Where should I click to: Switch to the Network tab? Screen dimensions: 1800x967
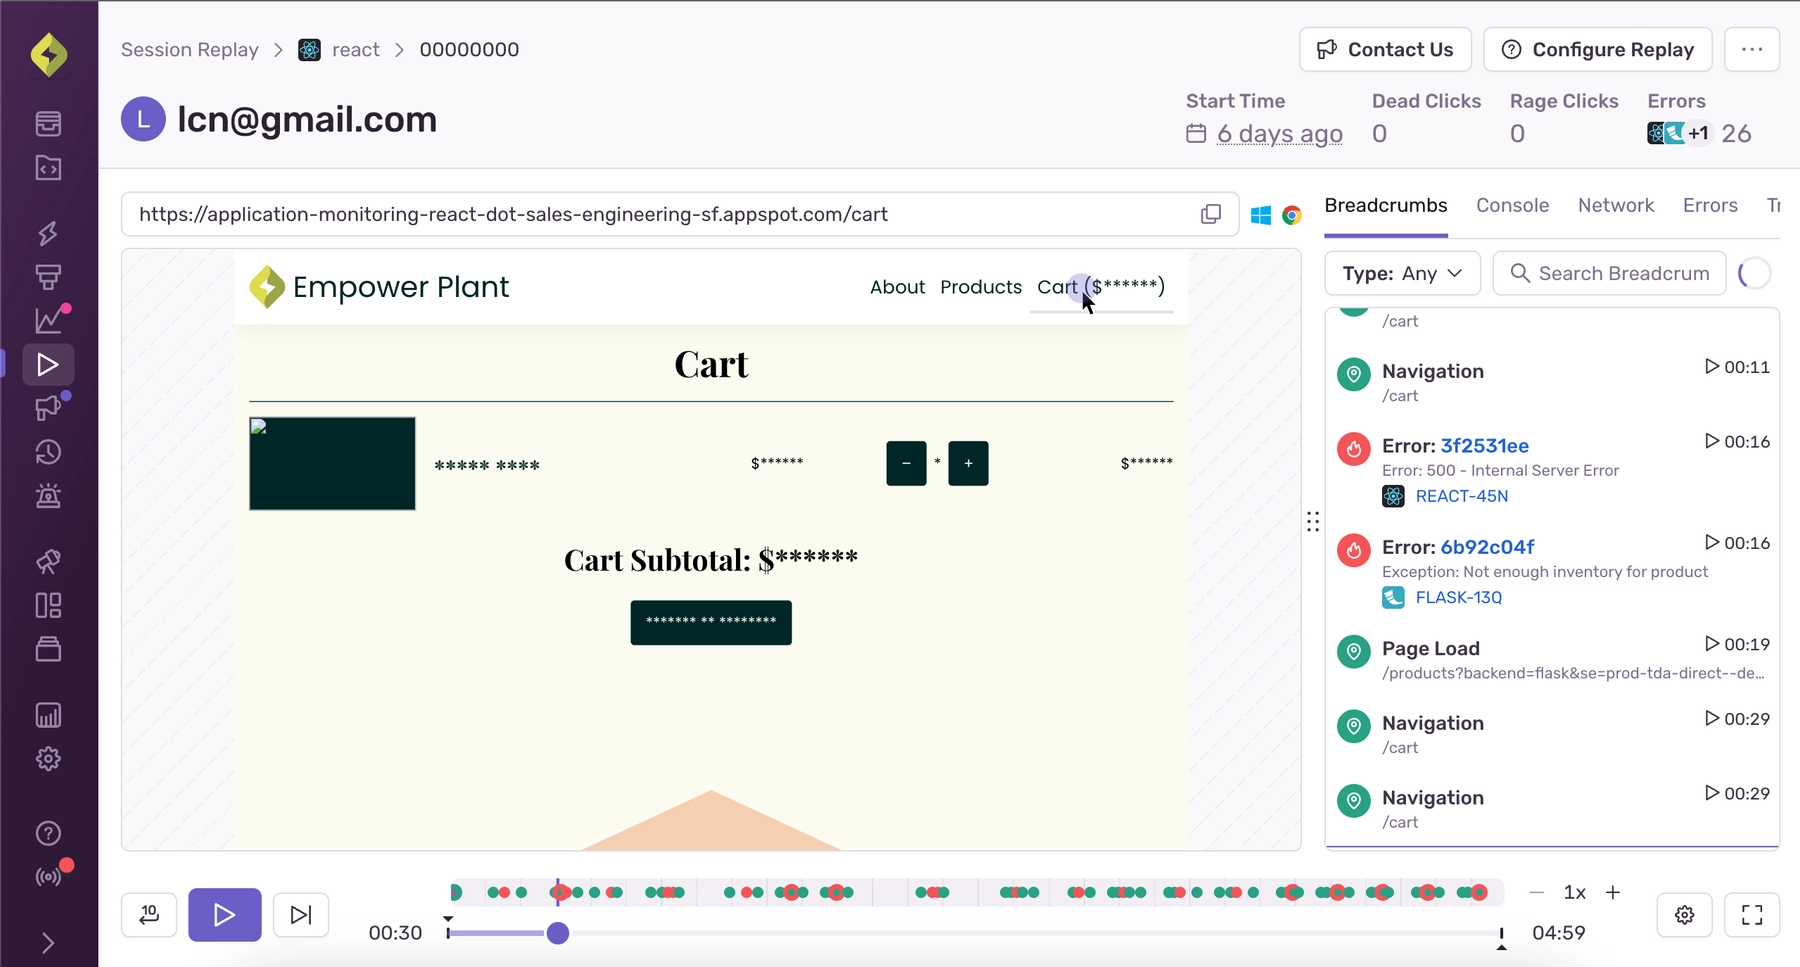click(1615, 206)
